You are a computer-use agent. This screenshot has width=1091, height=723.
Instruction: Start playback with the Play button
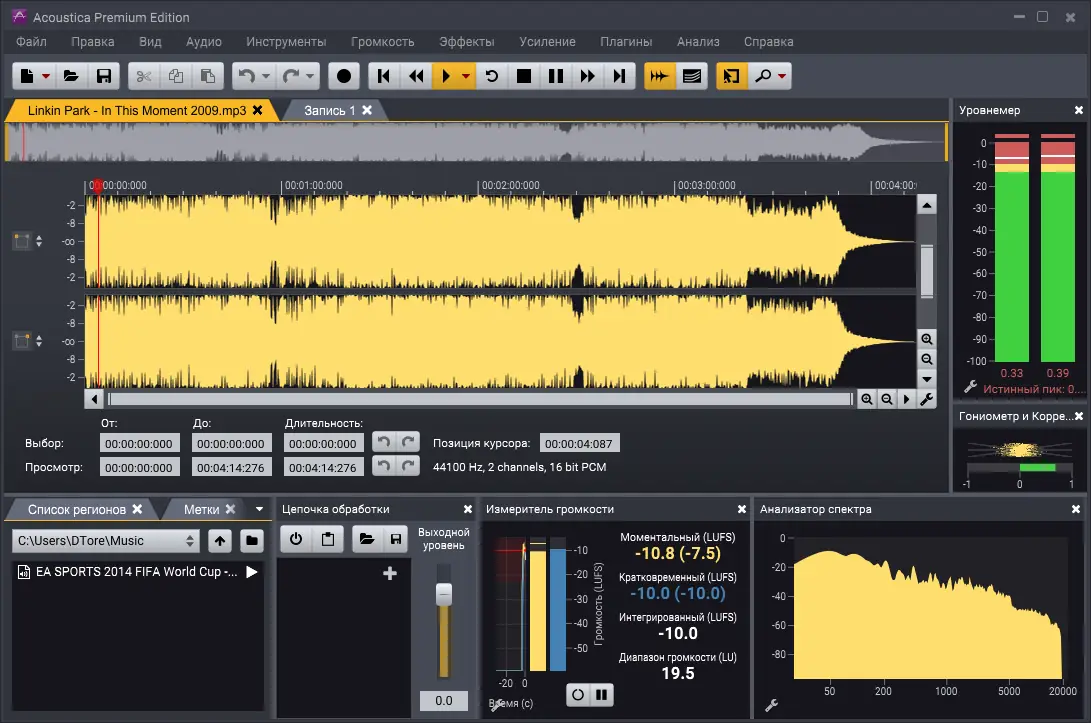446,76
